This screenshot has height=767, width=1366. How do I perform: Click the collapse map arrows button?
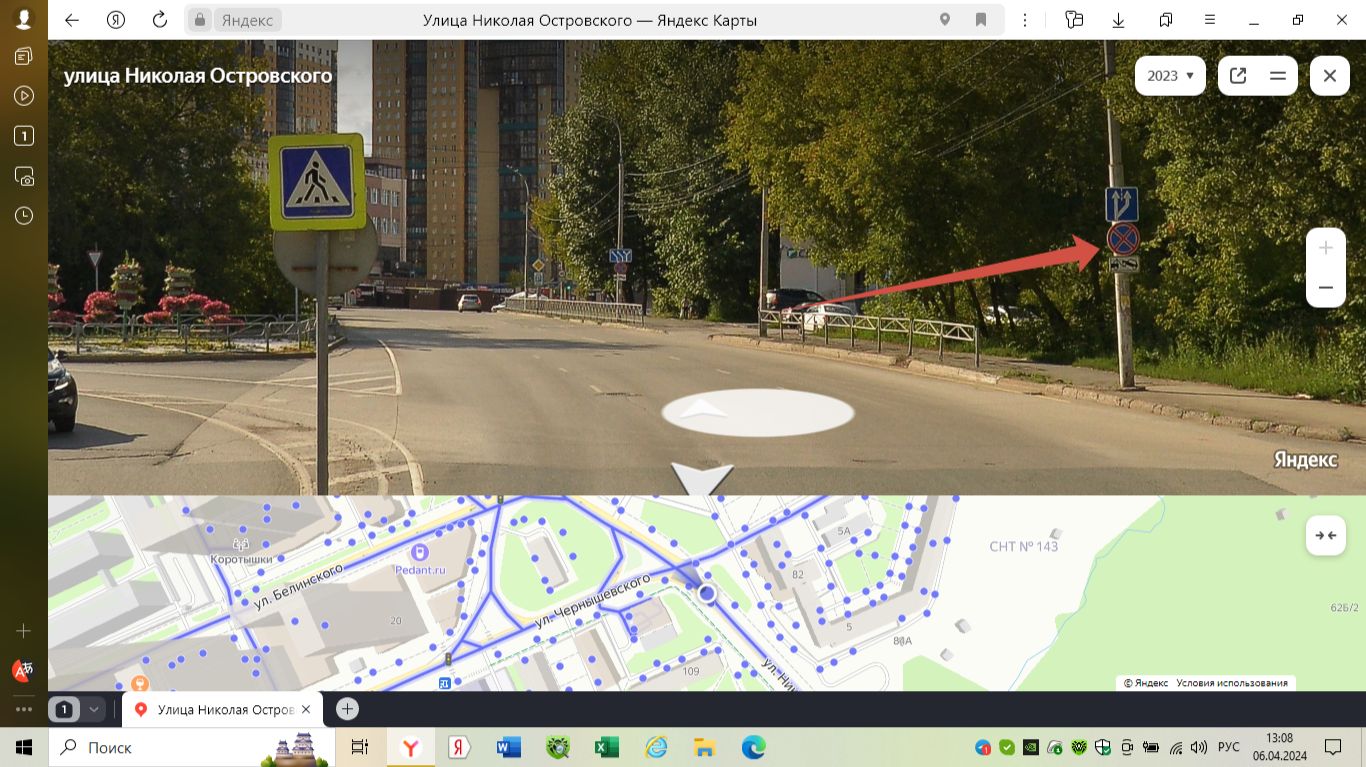(1326, 536)
